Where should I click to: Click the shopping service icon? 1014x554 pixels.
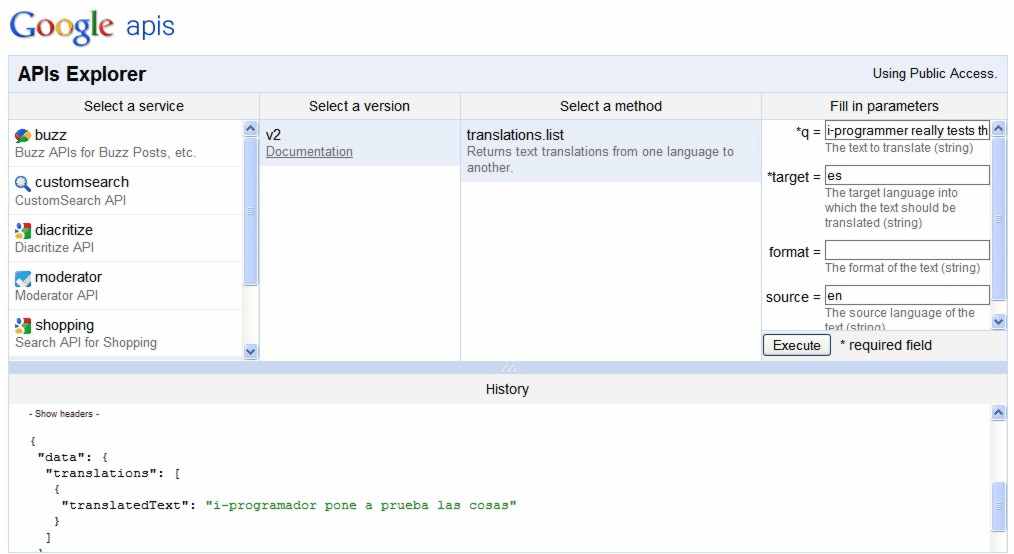click(23, 326)
